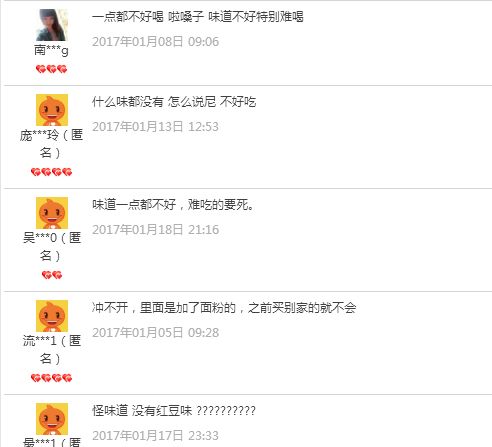Screen dimensions: 492x447
Task: Click the two heart icons under 吴***0
Action: click(52, 275)
